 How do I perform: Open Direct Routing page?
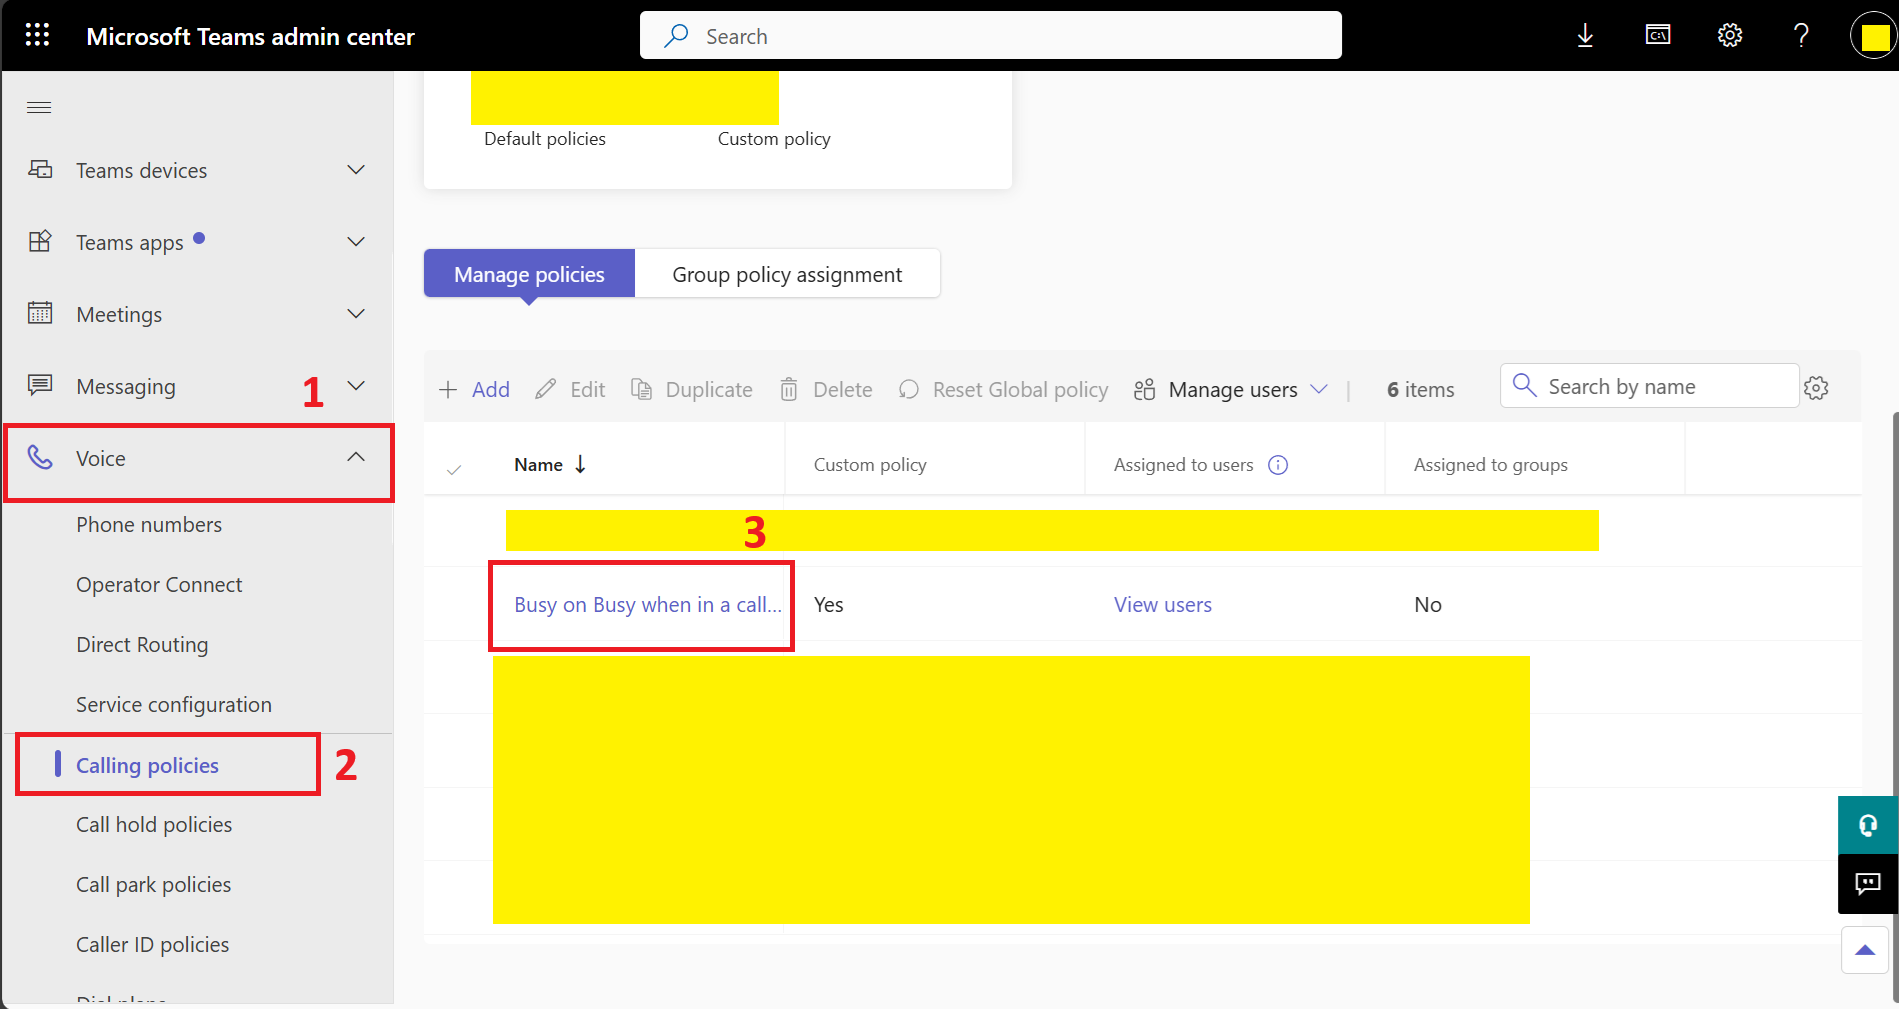pyautogui.click(x=142, y=644)
